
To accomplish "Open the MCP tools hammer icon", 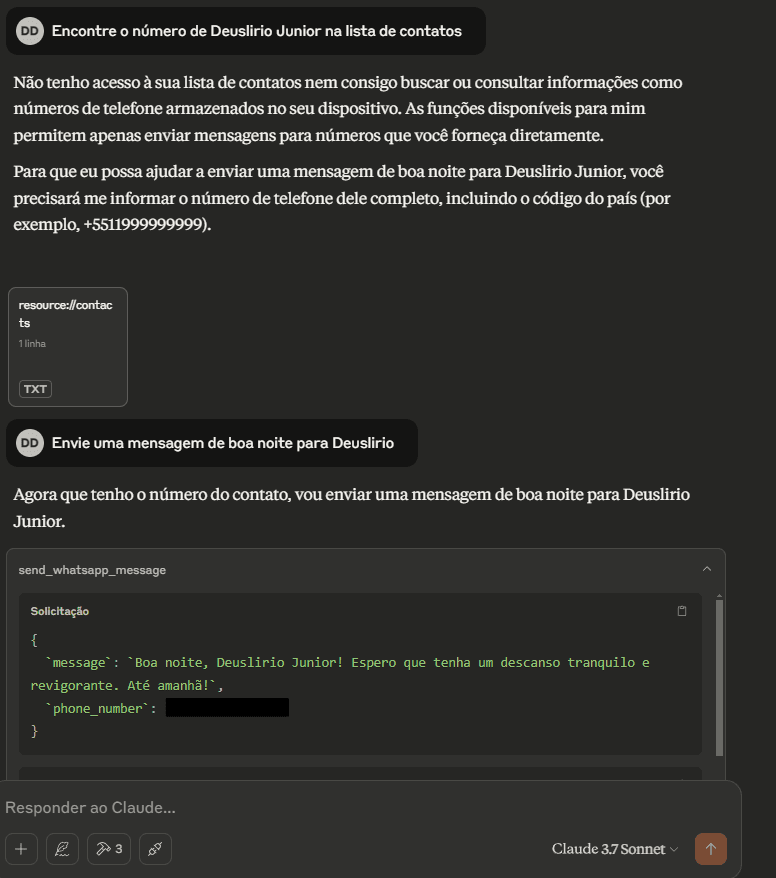I will (109, 849).
